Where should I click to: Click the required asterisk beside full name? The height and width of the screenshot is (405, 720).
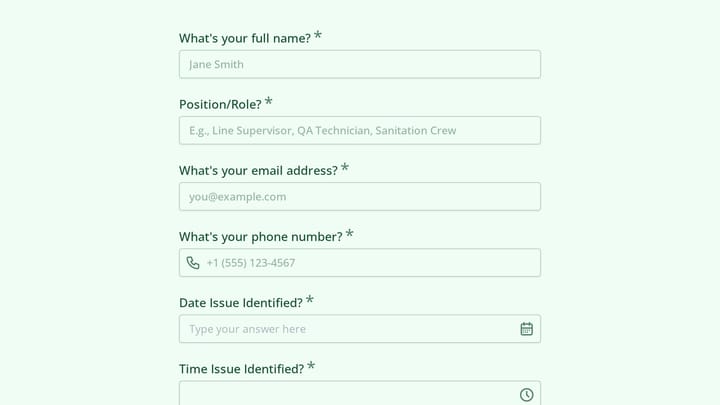tap(318, 35)
